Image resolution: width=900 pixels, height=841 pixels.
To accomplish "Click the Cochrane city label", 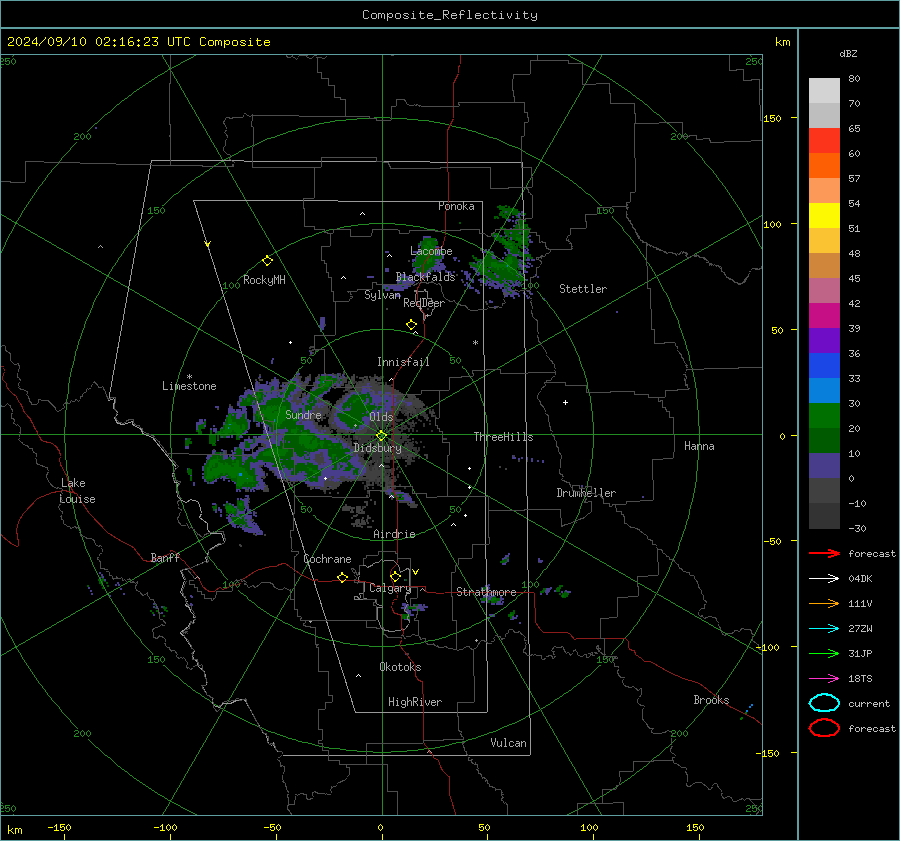I will point(327,559).
